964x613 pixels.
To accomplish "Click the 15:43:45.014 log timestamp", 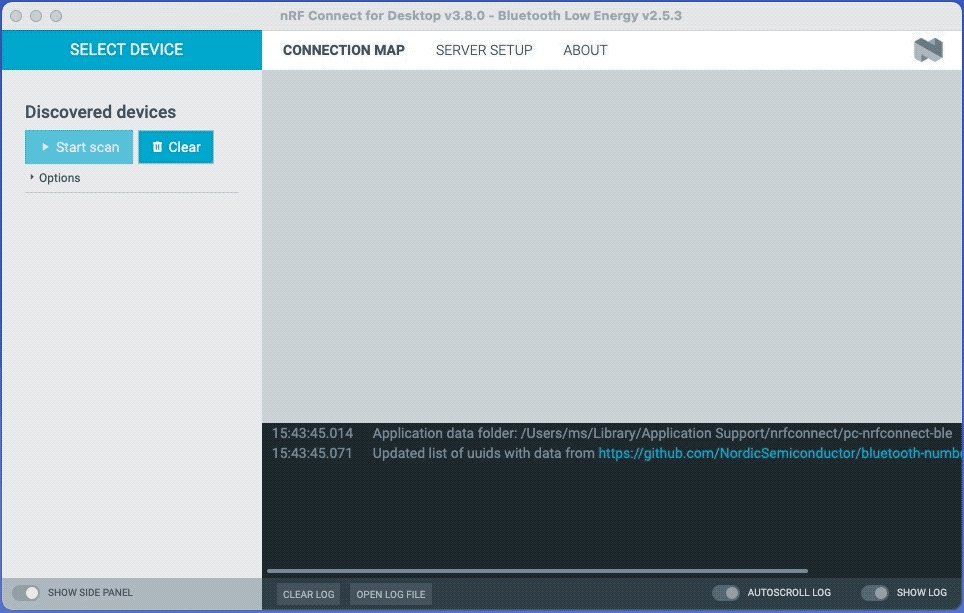I will (x=312, y=433).
